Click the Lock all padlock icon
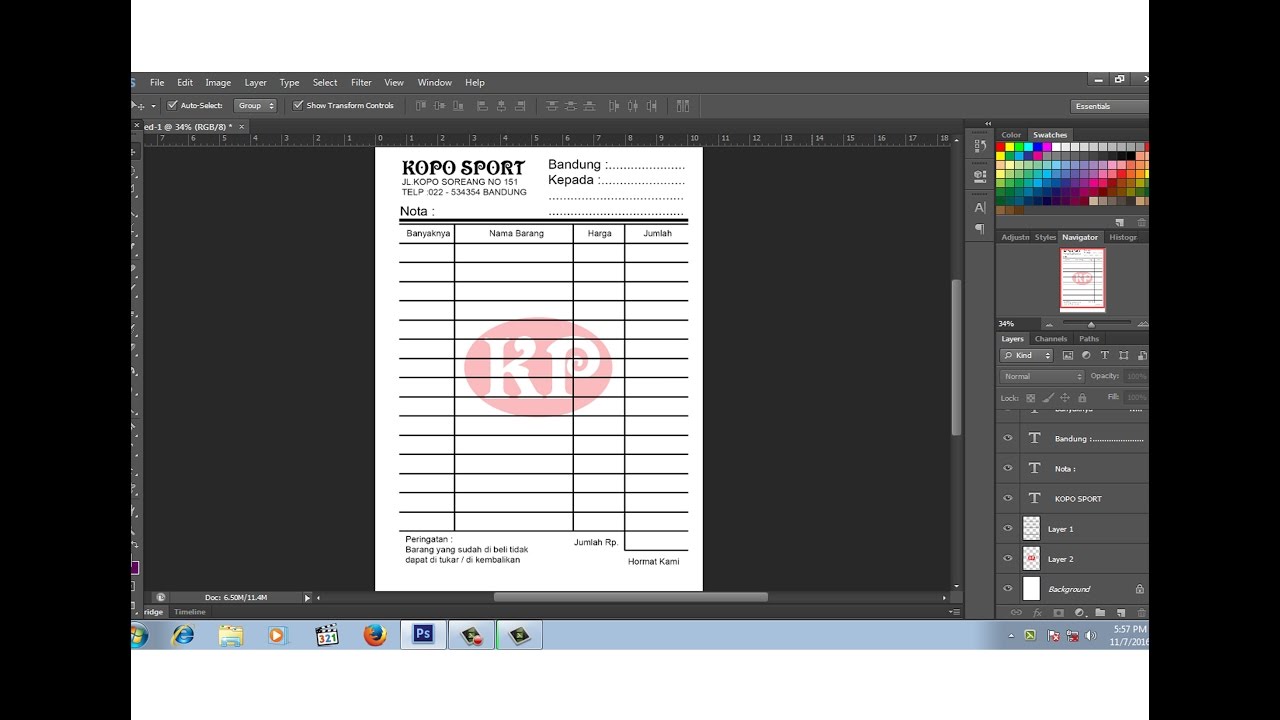 pyautogui.click(x=1082, y=398)
